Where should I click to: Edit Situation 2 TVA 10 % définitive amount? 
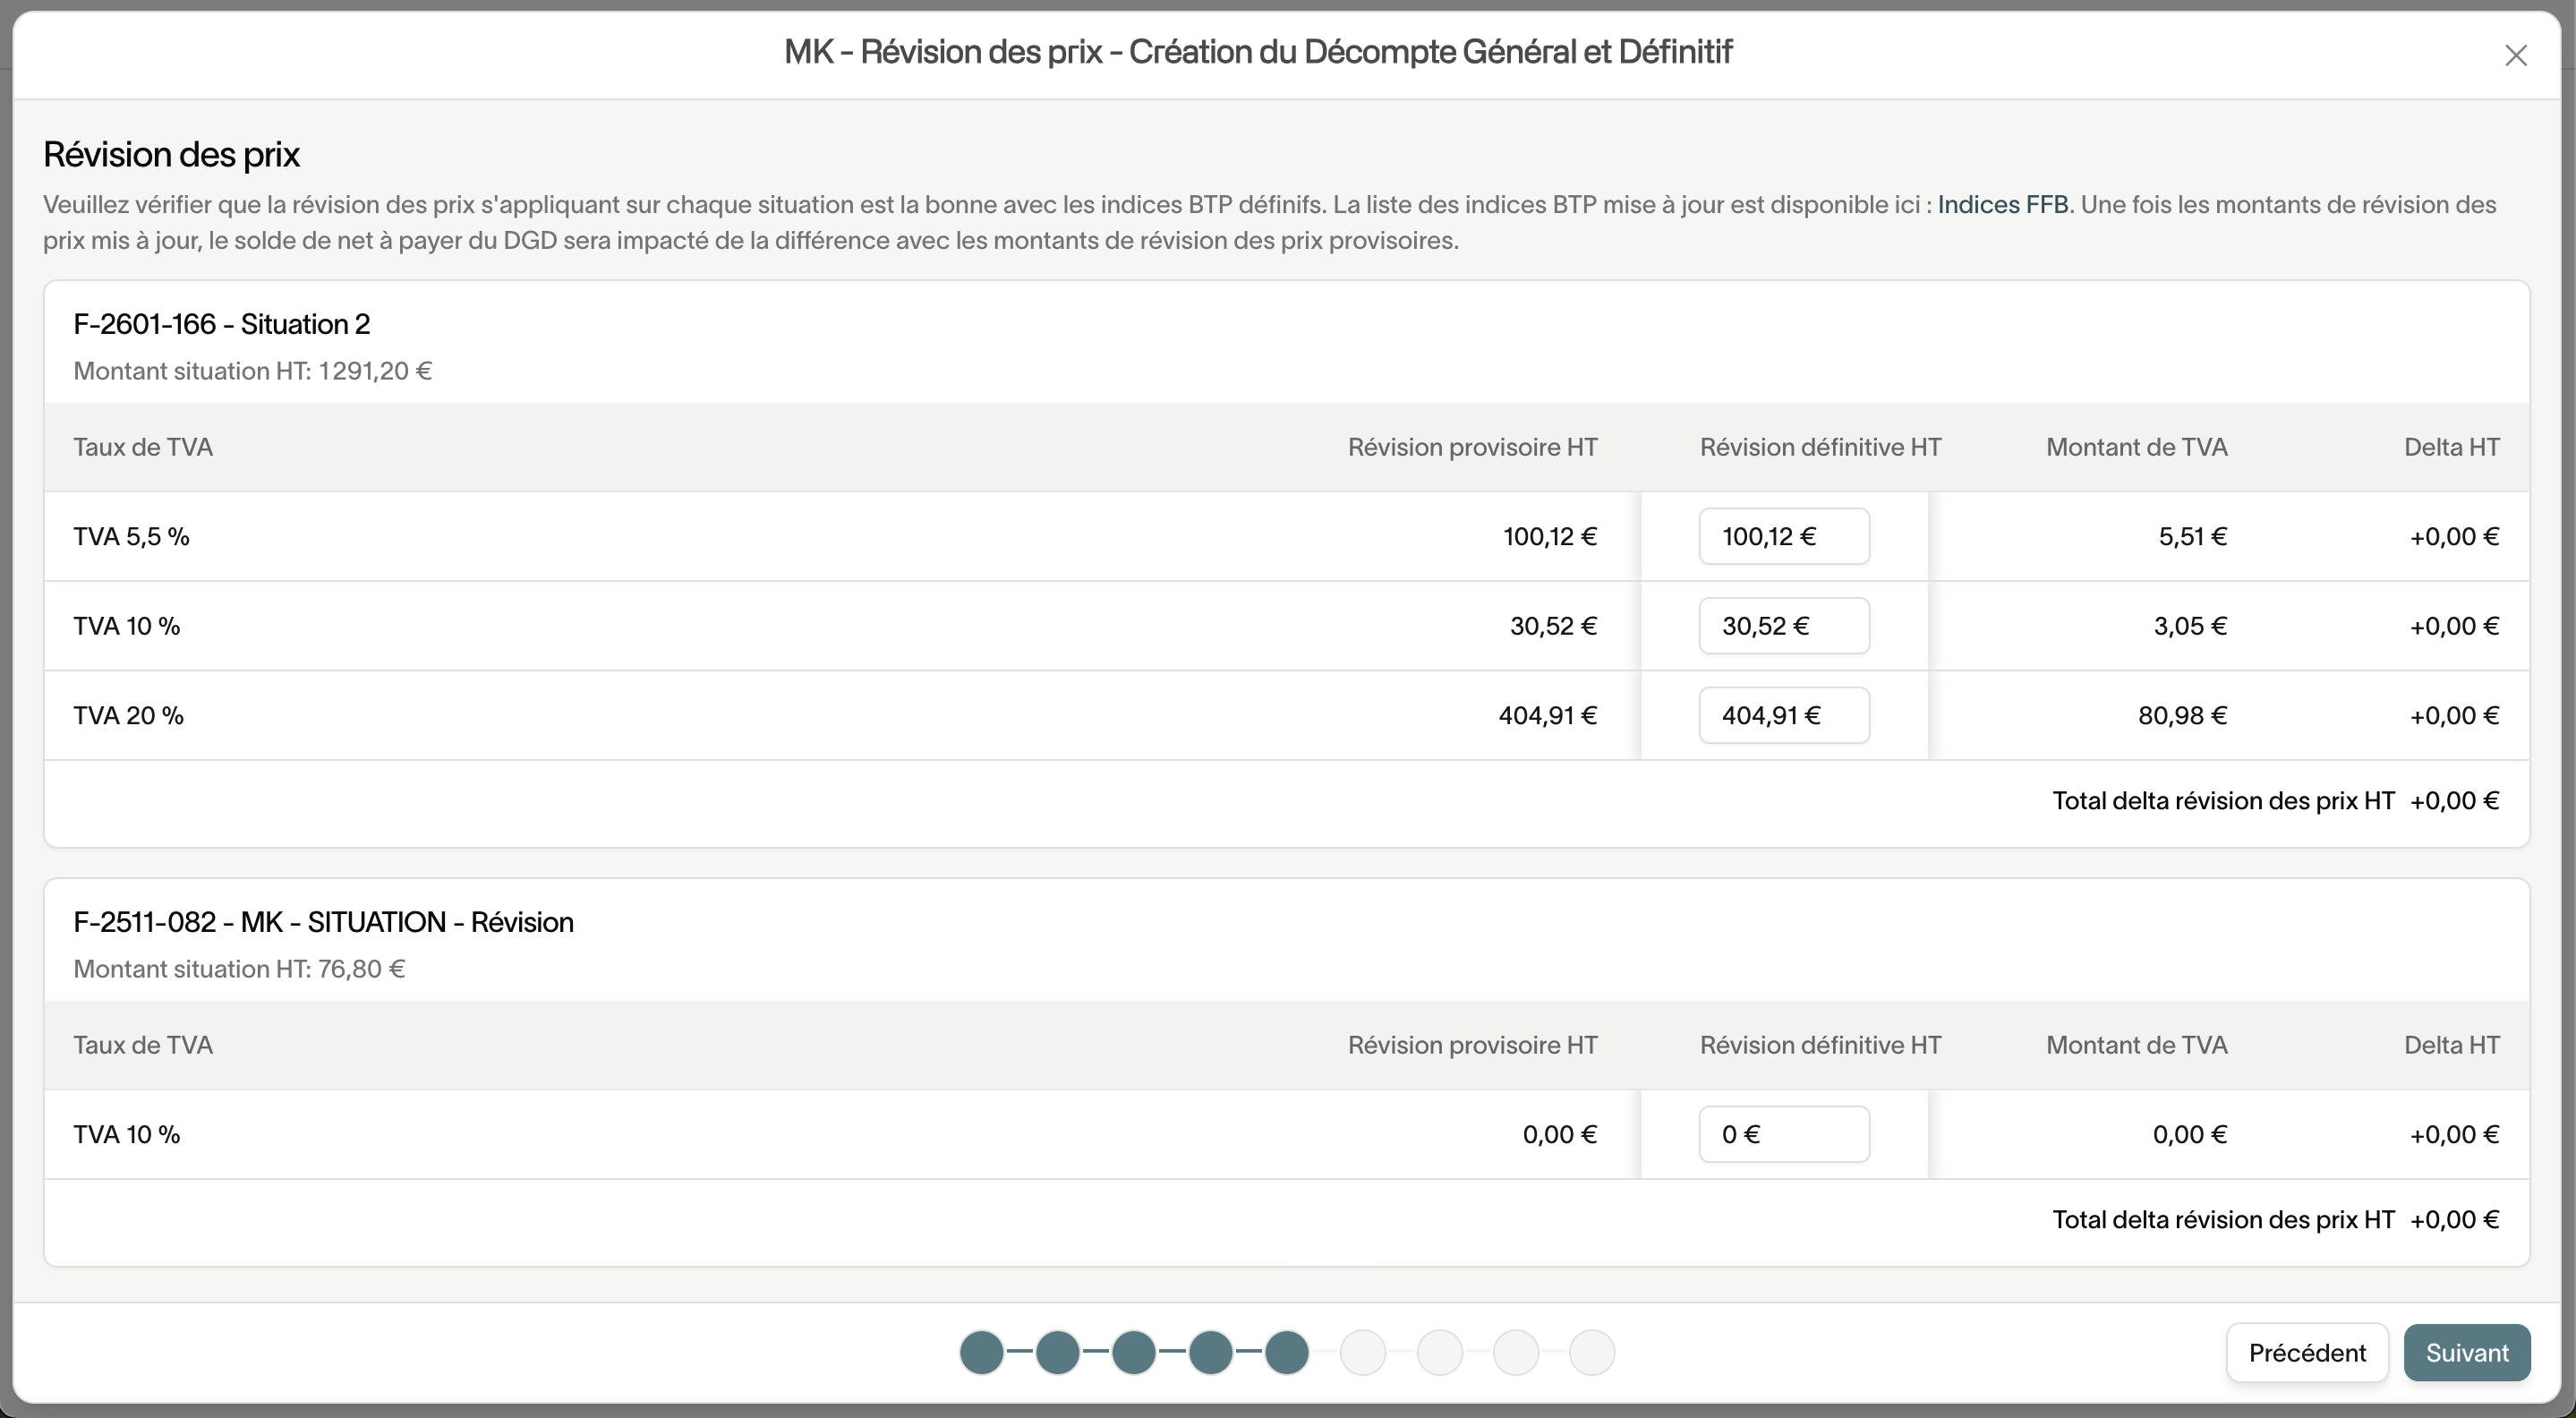(1783, 626)
